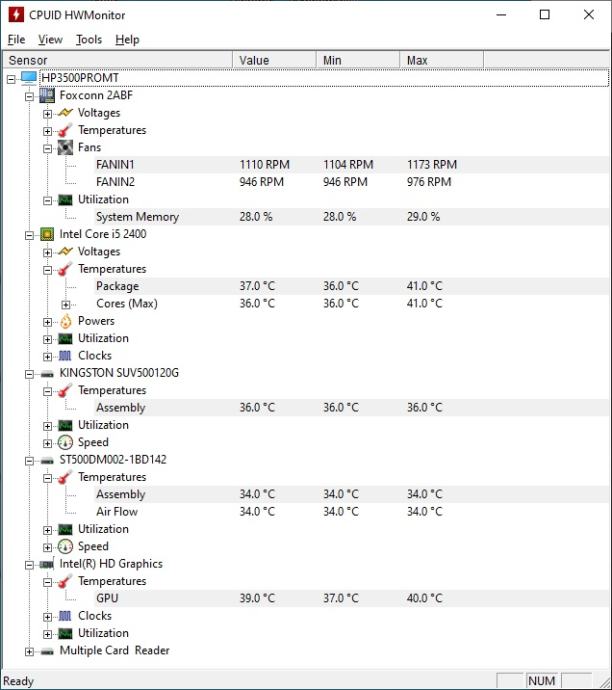Select the FANIN2 row

[x=352, y=182]
